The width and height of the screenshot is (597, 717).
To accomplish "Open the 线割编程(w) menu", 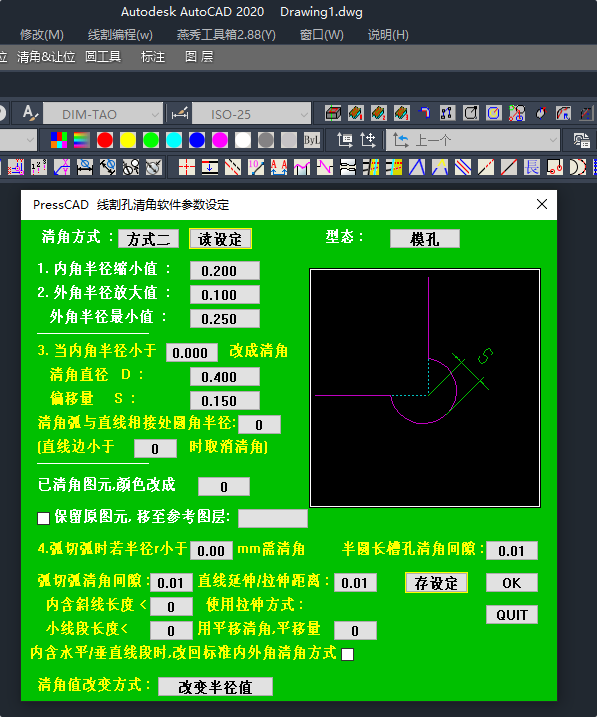I will [120, 35].
